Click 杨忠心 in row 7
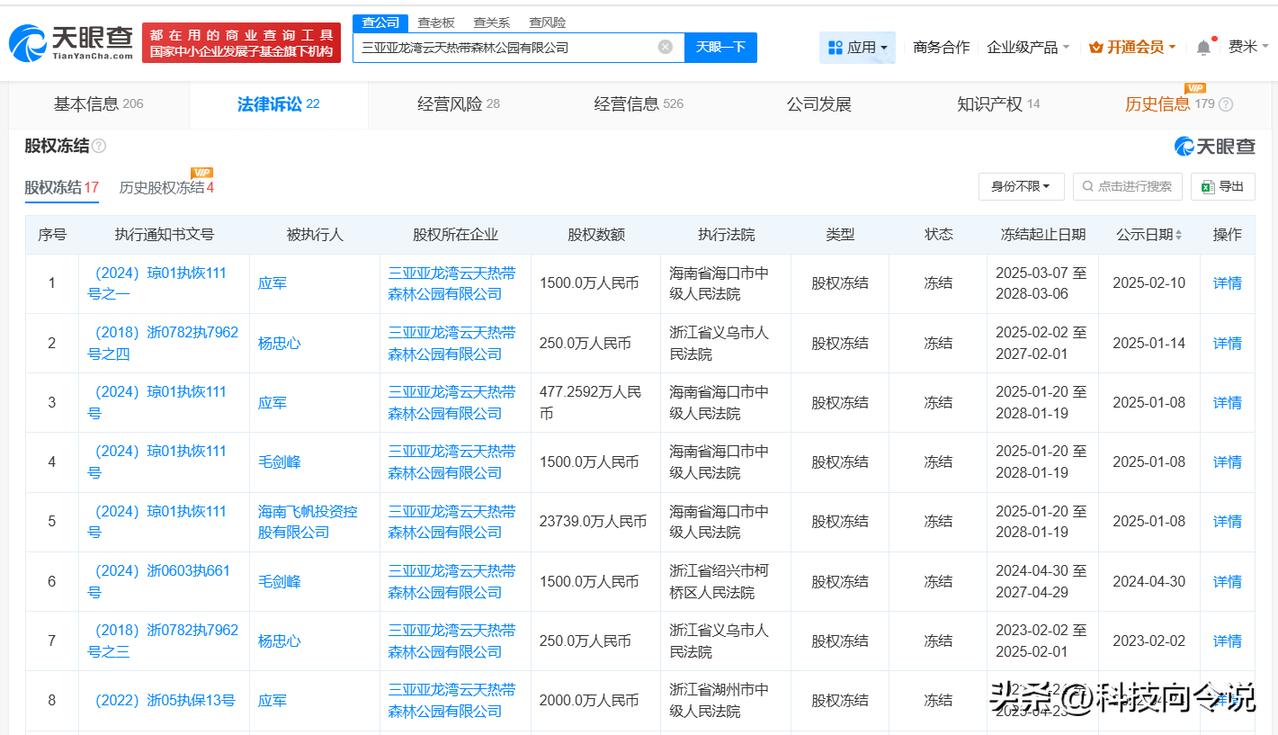 pos(279,641)
